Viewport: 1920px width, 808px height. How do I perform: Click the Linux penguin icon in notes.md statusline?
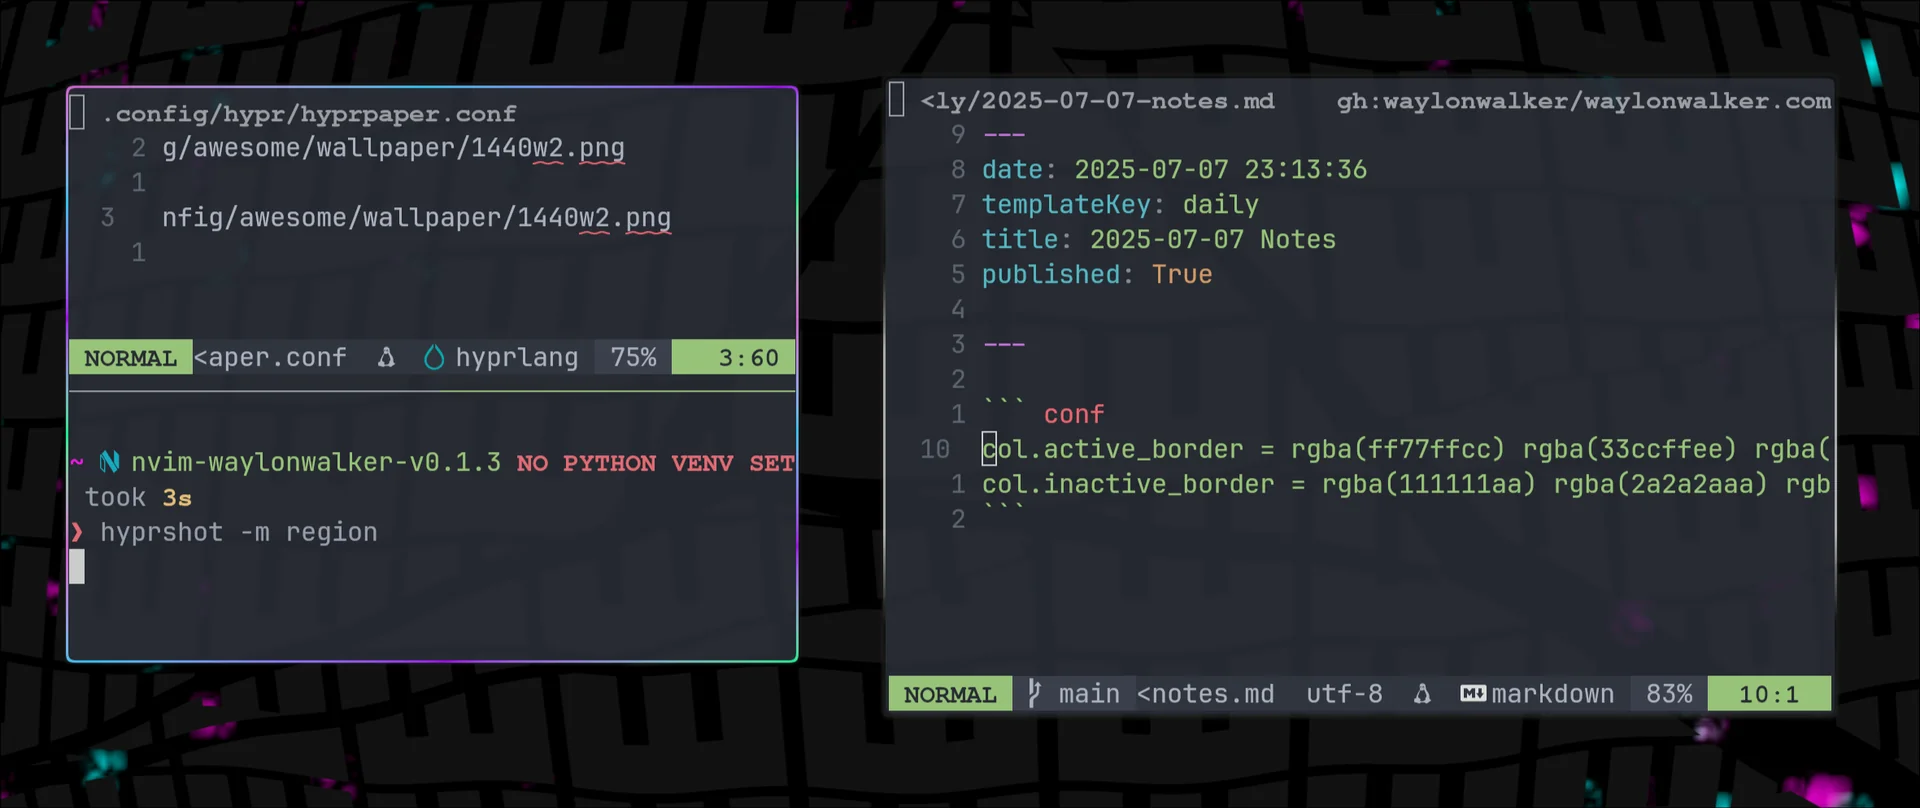coord(1422,694)
